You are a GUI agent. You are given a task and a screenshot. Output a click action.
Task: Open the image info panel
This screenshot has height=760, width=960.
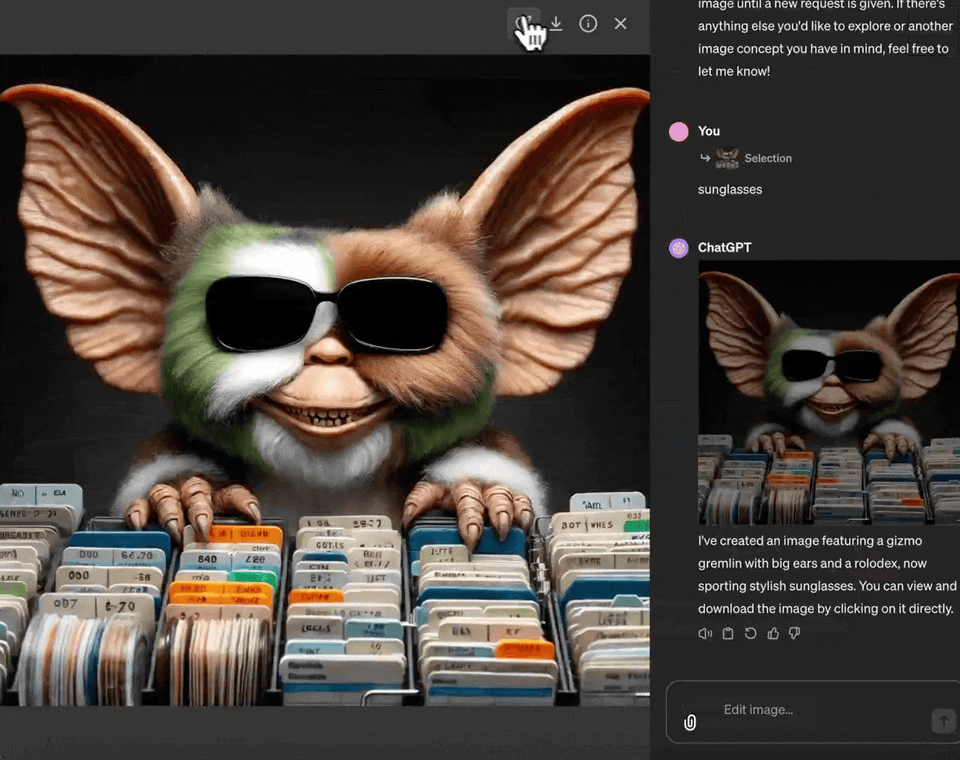pos(588,24)
